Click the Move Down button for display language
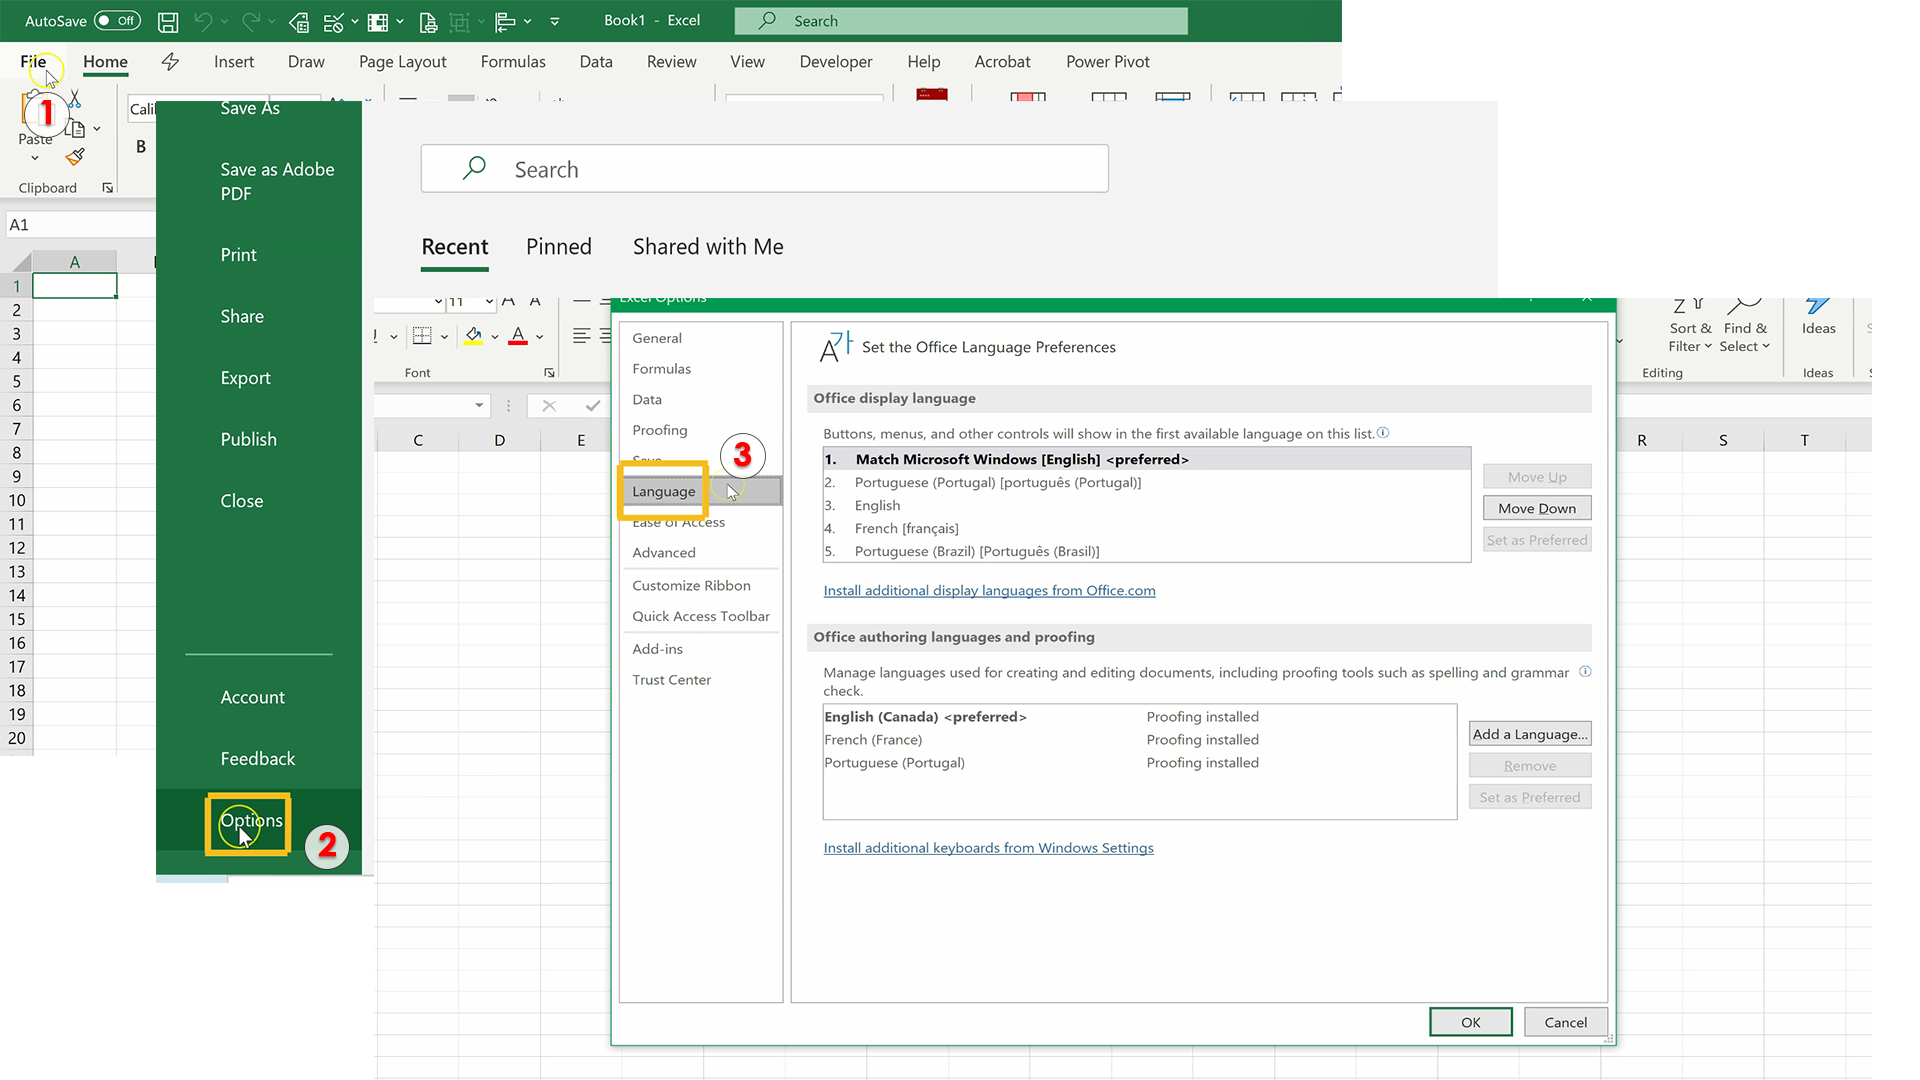This screenshot has width=1920, height=1080. click(1536, 508)
